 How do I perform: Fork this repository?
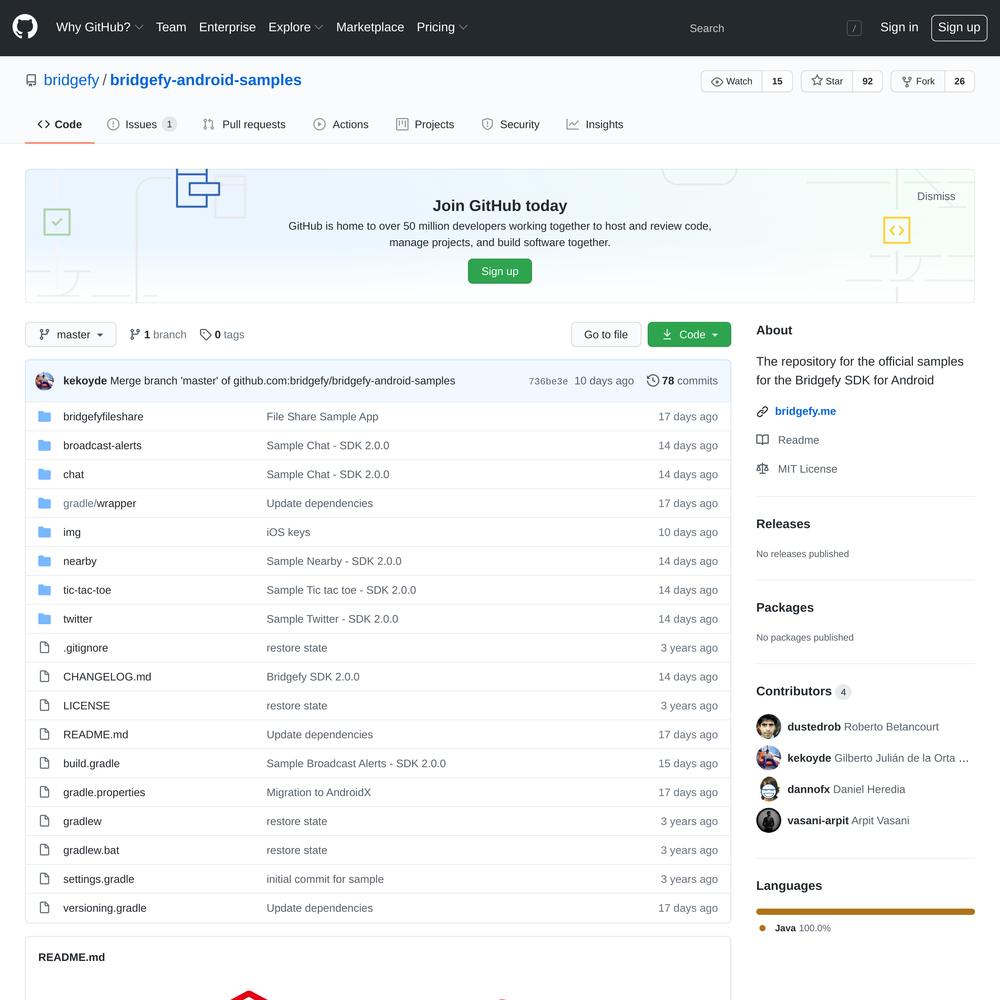pos(918,81)
